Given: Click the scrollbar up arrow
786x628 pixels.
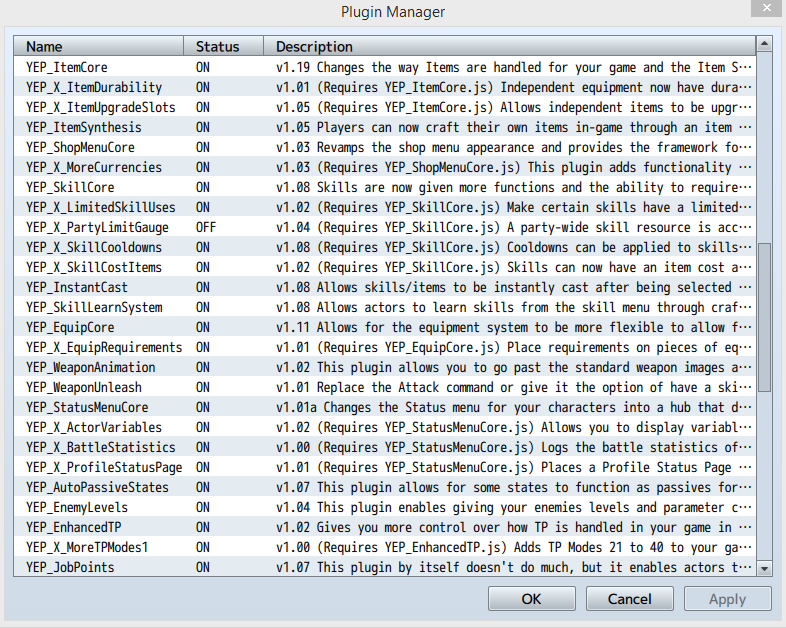Looking at the screenshot, I should 764,44.
